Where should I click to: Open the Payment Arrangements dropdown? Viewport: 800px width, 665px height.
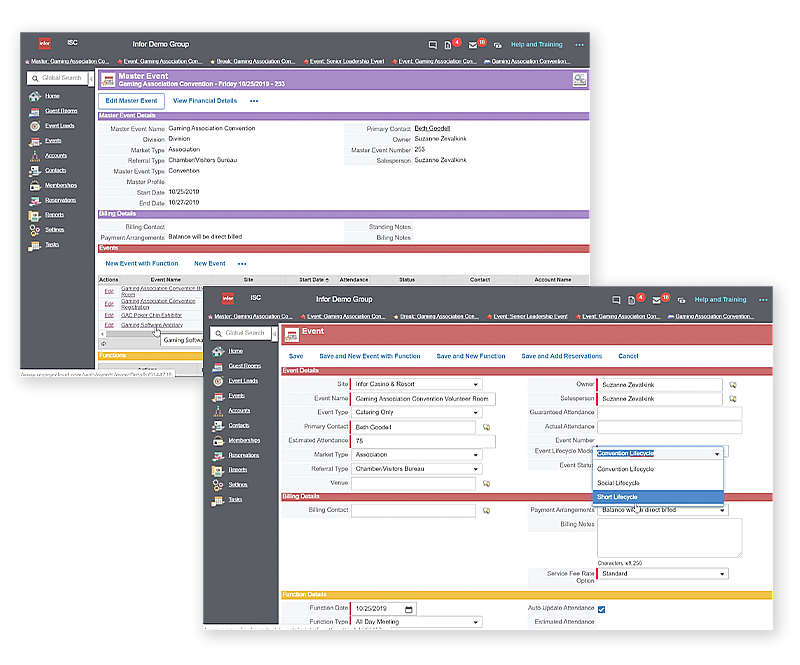point(663,510)
